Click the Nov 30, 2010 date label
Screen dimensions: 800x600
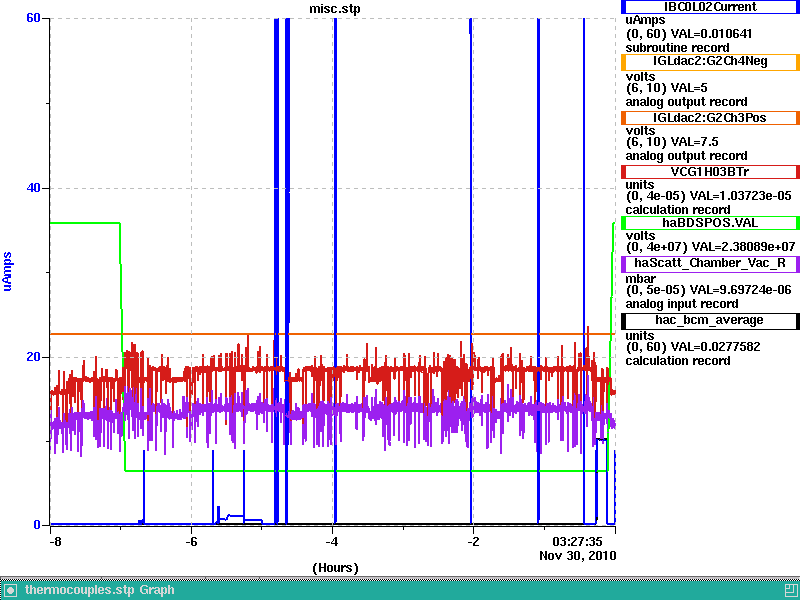tap(578, 556)
